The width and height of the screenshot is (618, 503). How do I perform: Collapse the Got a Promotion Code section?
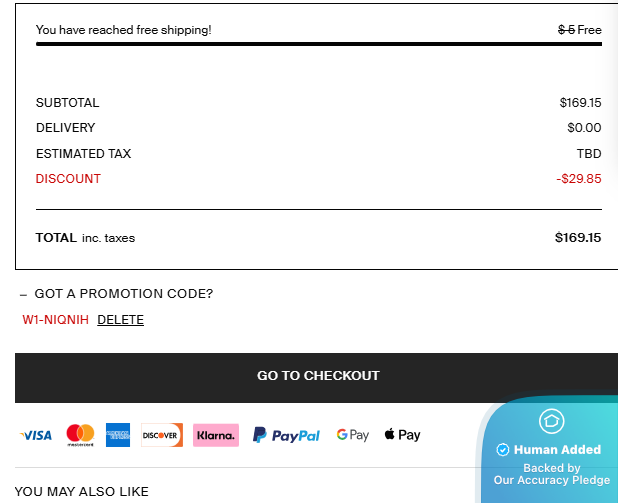23,294
